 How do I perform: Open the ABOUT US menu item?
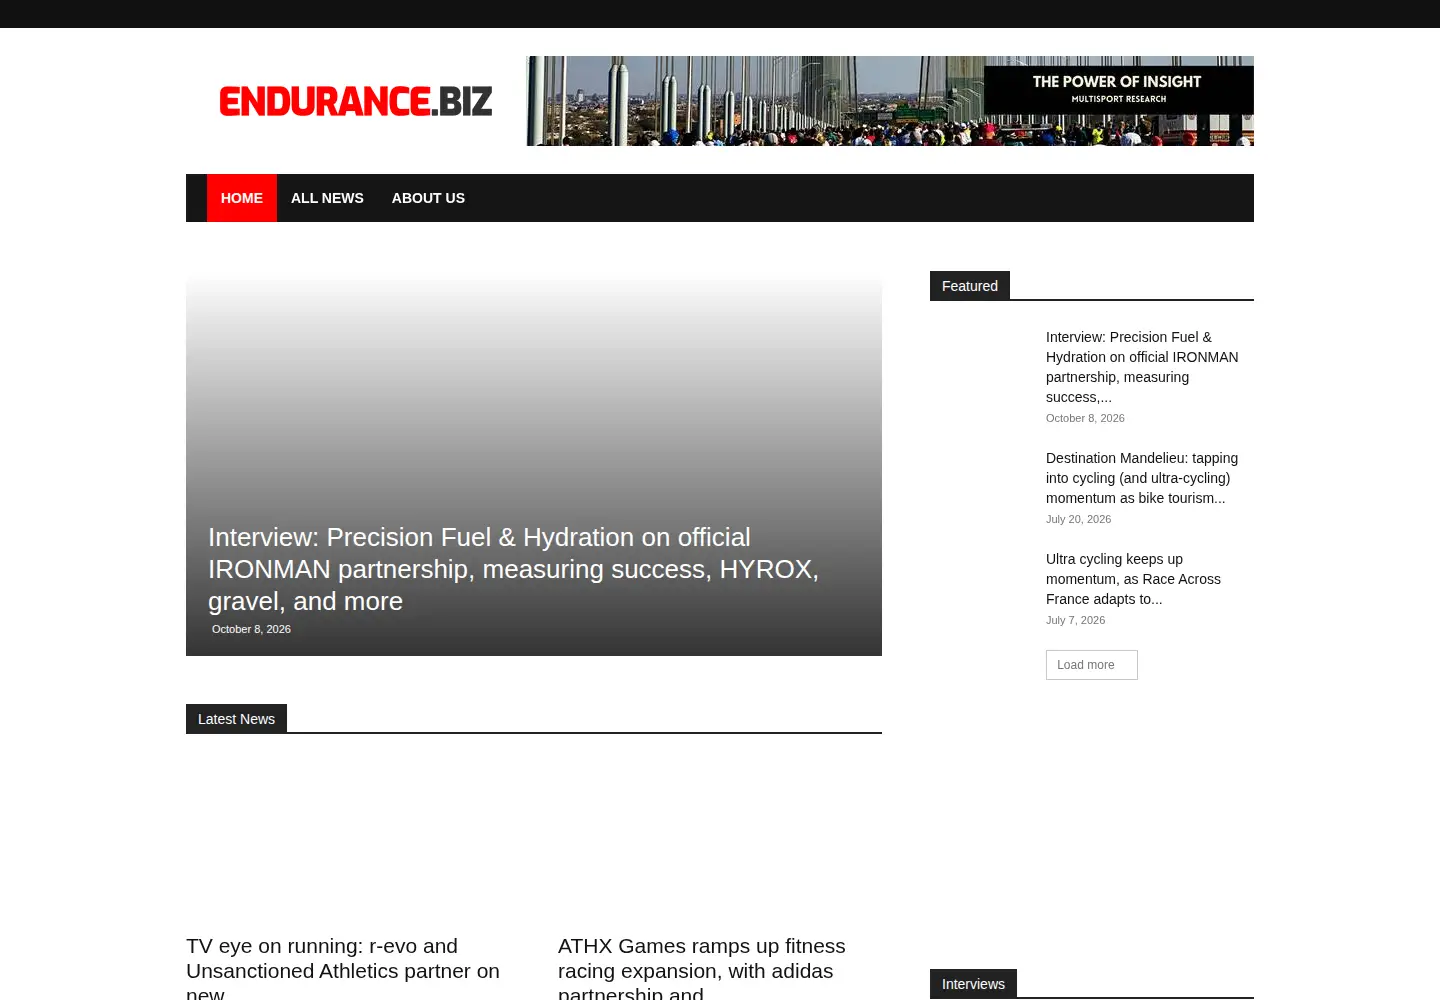[428, 198]
